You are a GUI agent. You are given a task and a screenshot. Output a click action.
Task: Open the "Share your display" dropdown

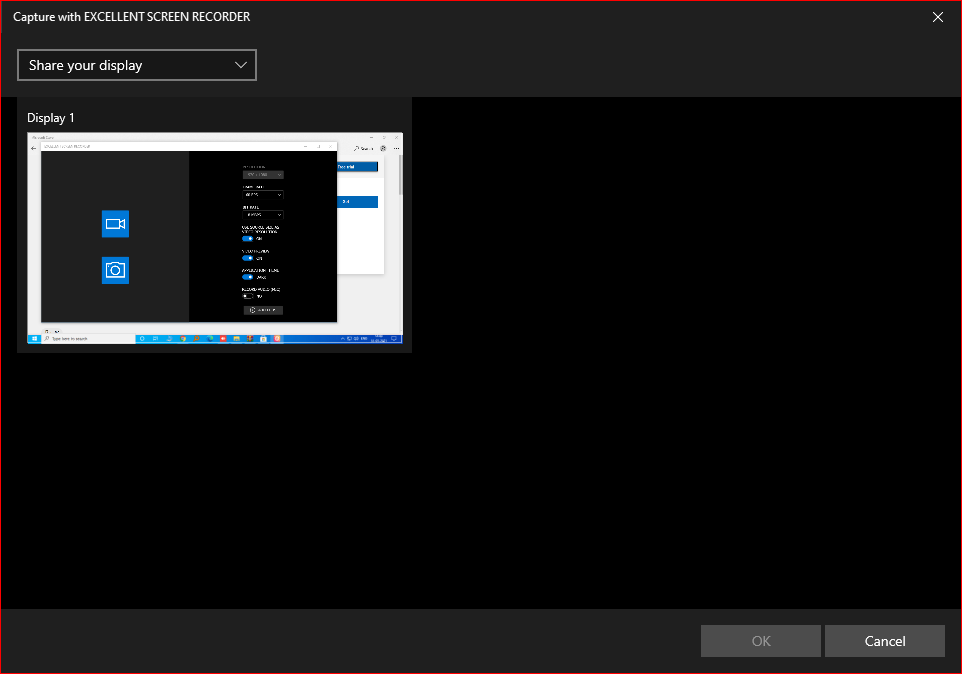(137, 65)
